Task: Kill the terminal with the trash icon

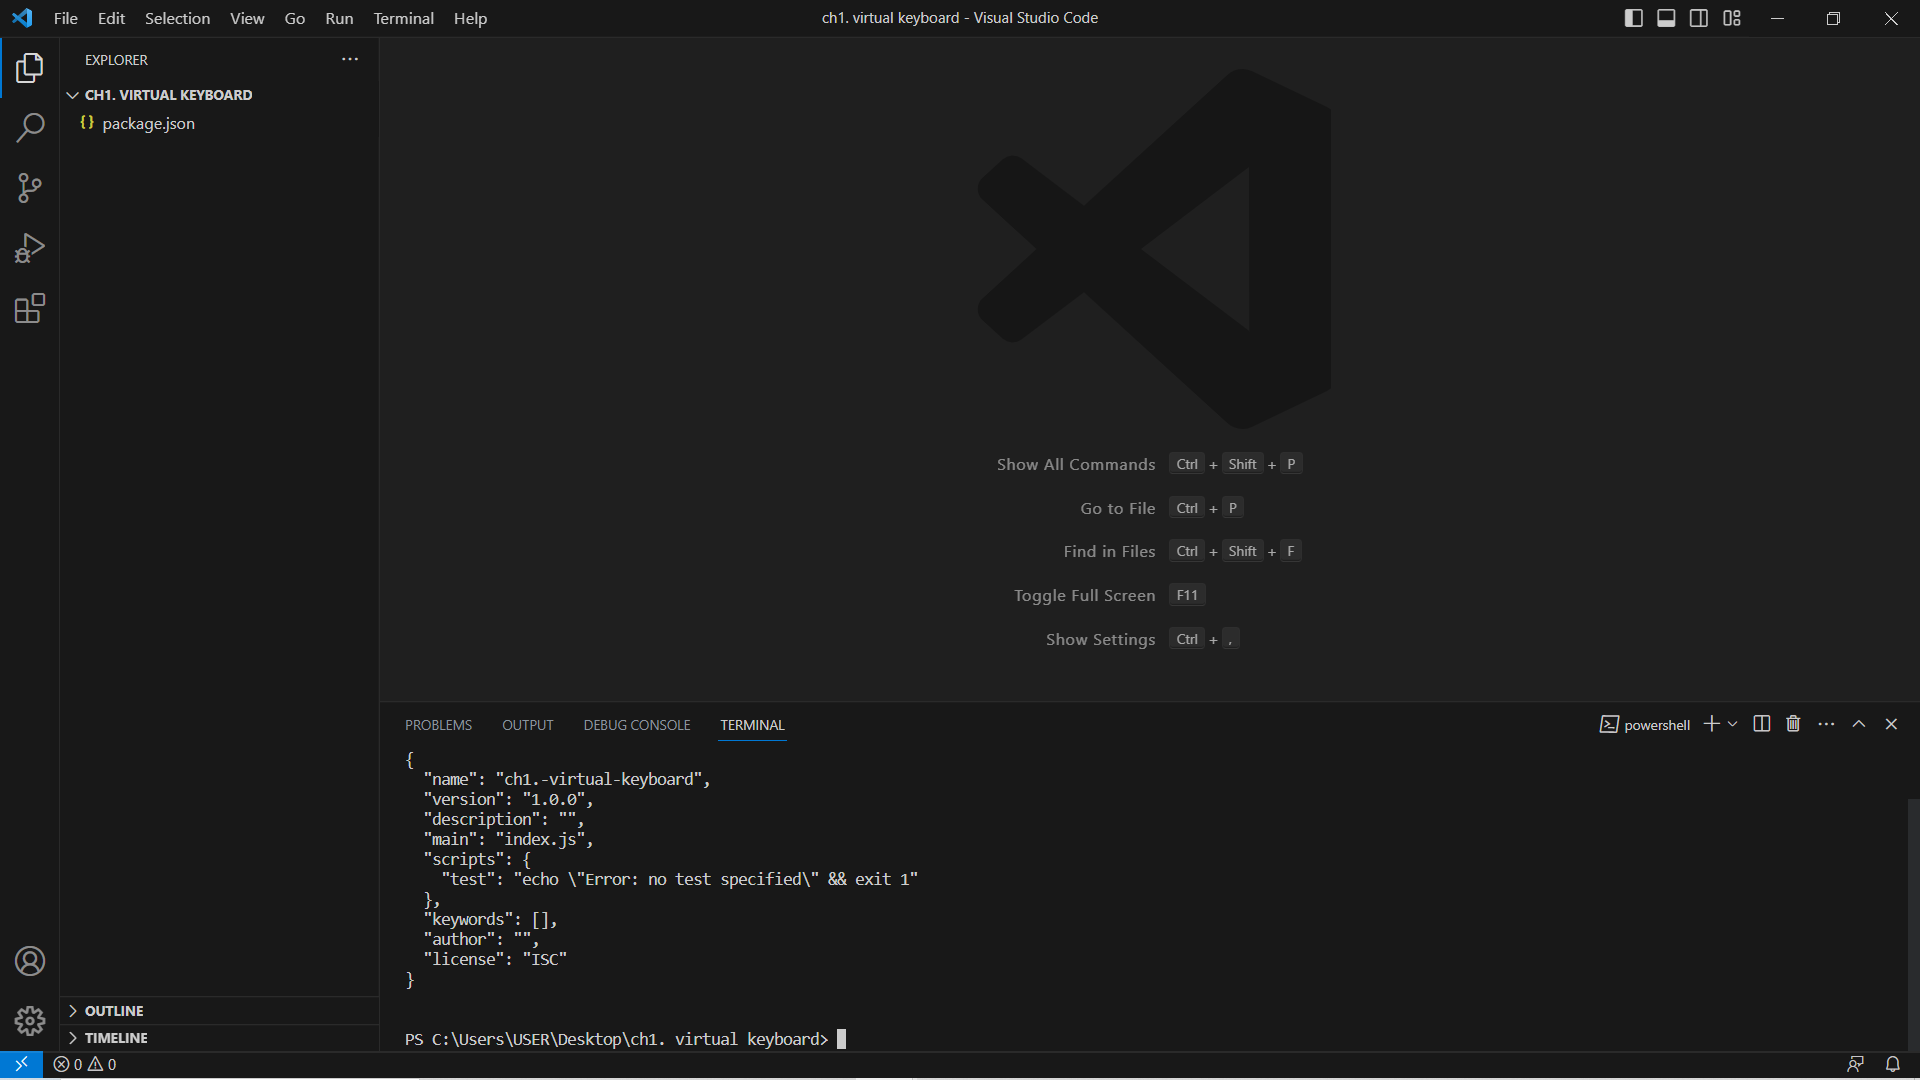Action: click(1791, 723)
